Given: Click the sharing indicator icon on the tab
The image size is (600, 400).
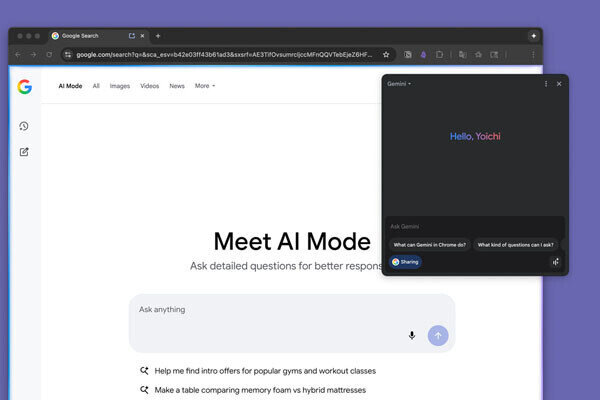Looking at the screenshot, I should tap(132, 36).
